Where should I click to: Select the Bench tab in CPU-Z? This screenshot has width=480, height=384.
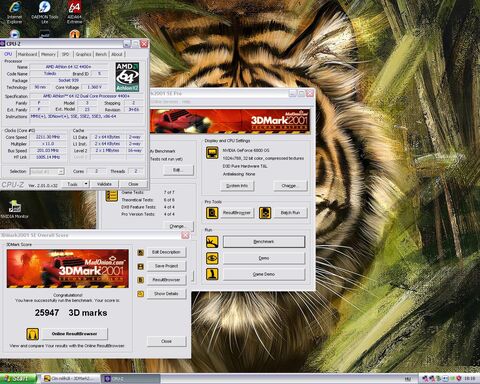(101, 54)
